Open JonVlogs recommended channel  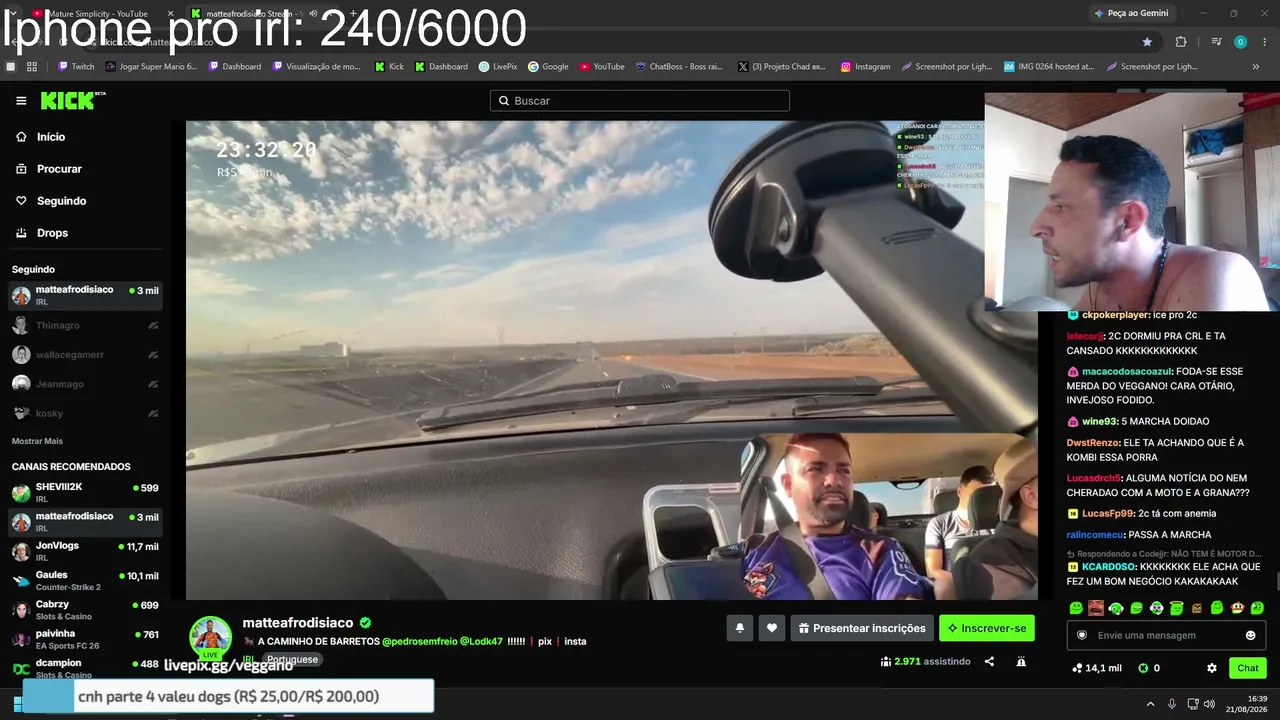[85, 551]
